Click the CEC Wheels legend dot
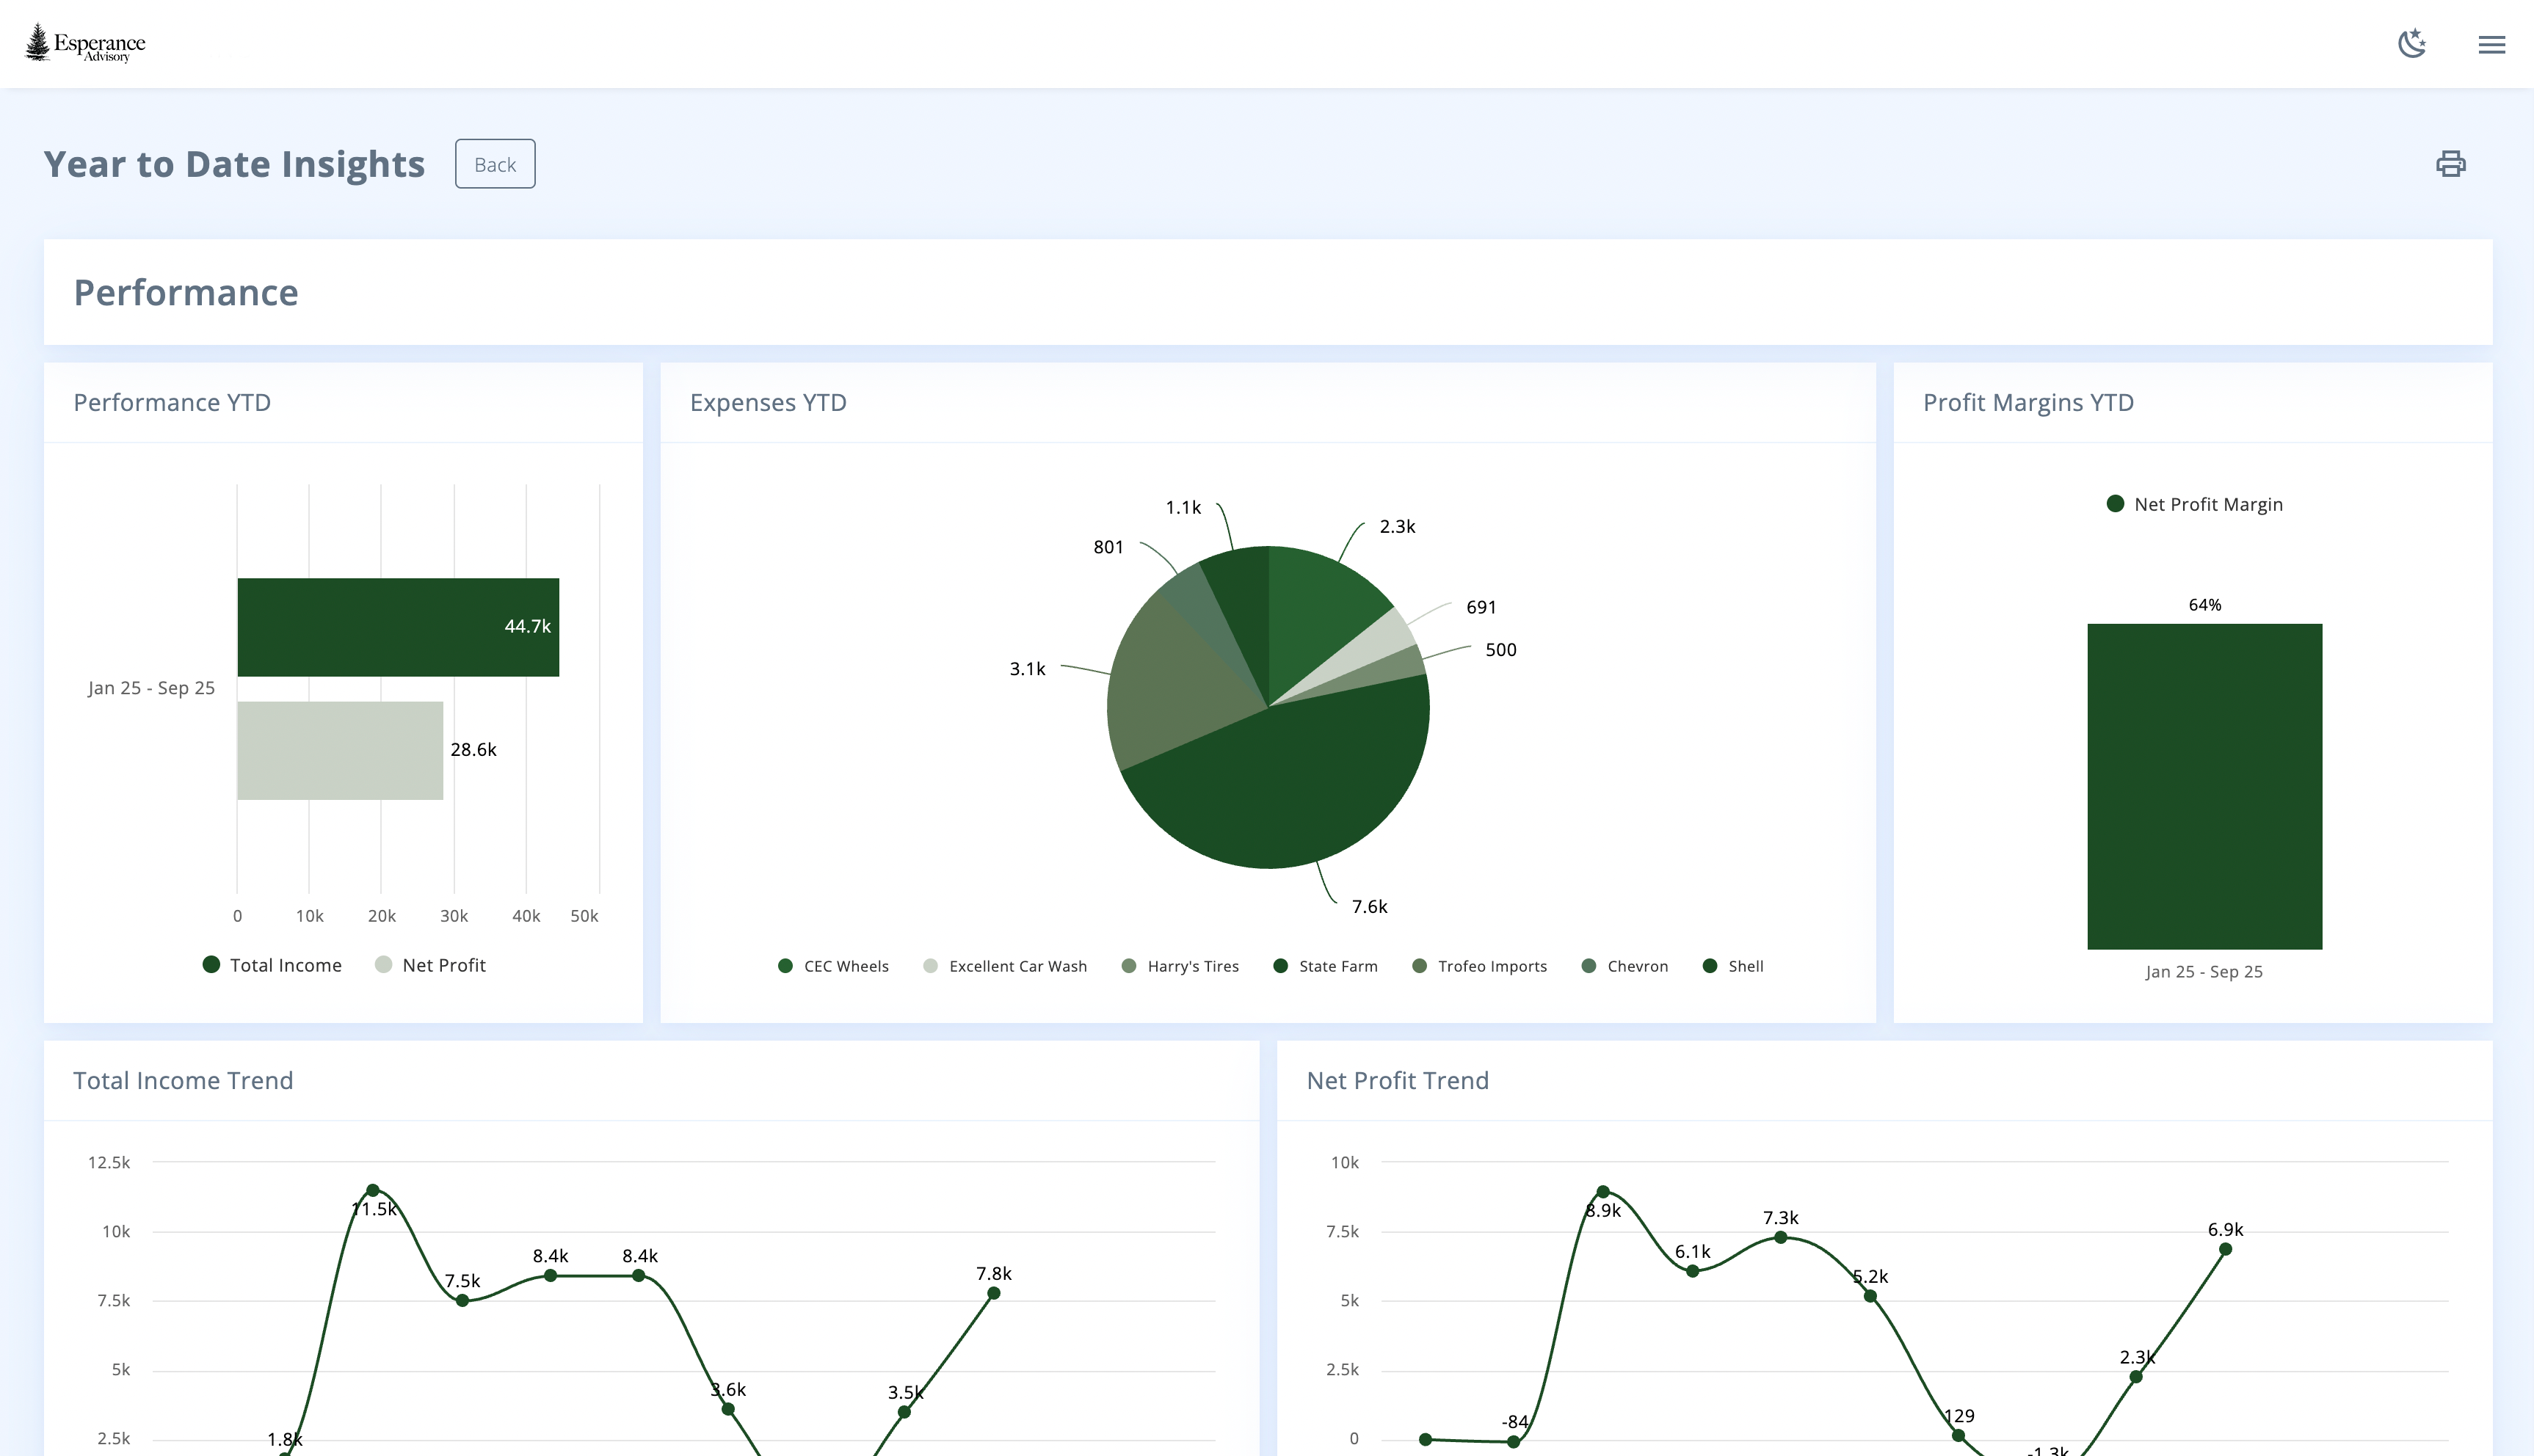2534x1456 pixels. (x=786, y=966)
